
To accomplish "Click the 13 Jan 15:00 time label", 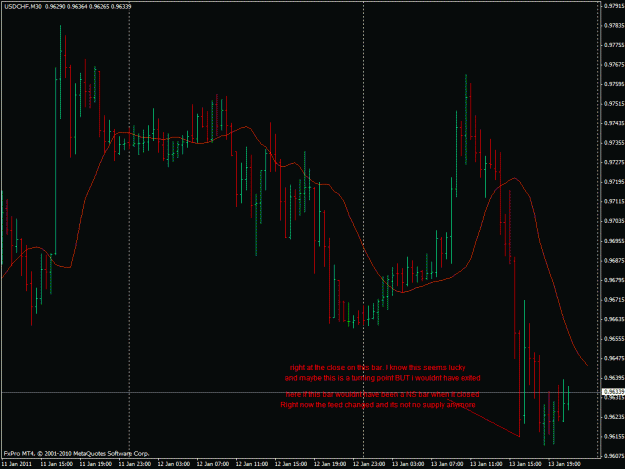I will pyautogui.click(x=525, y=464).
